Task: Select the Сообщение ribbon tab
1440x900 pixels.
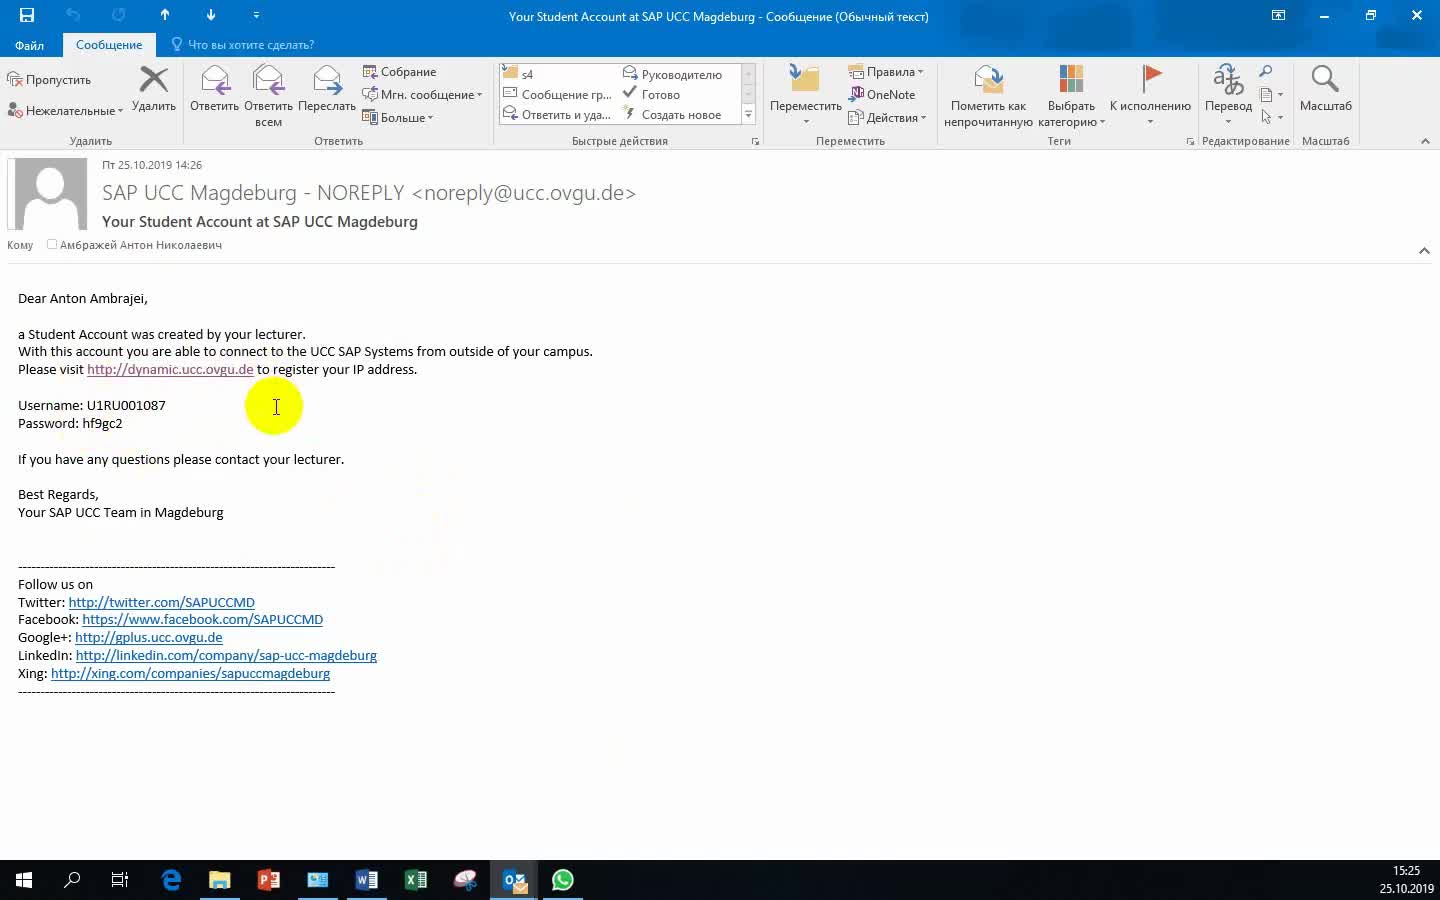Action: pyautogui.click(x=109, y=45)
